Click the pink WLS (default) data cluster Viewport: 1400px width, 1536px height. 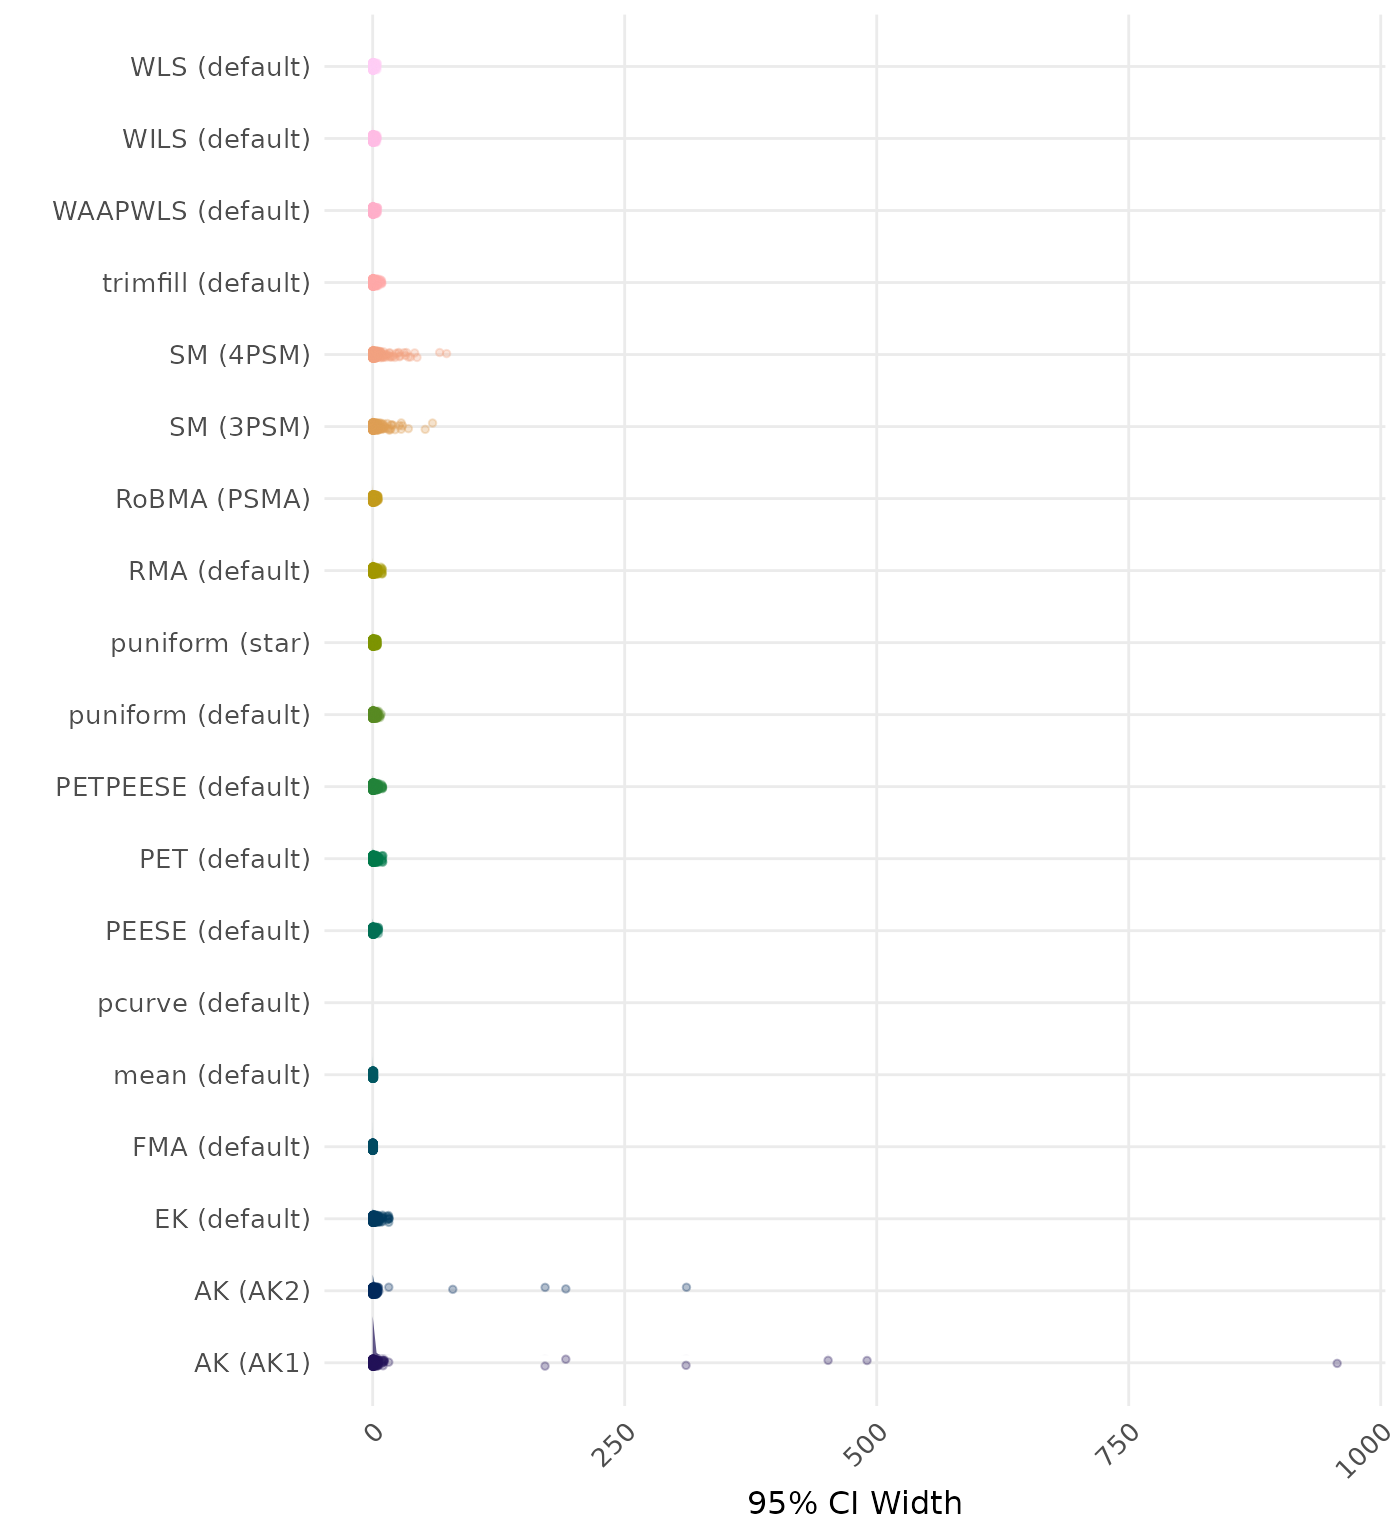point(374,67)
